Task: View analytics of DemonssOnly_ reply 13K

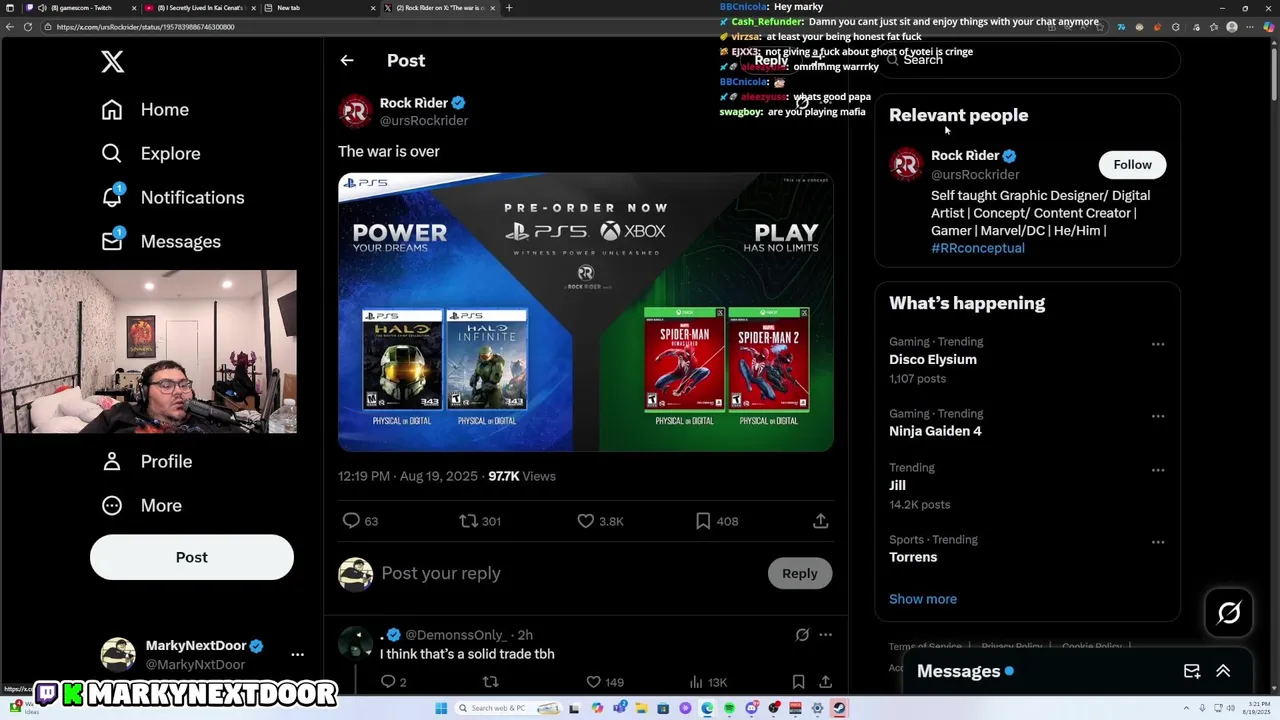Action: [x=708, y=682]
